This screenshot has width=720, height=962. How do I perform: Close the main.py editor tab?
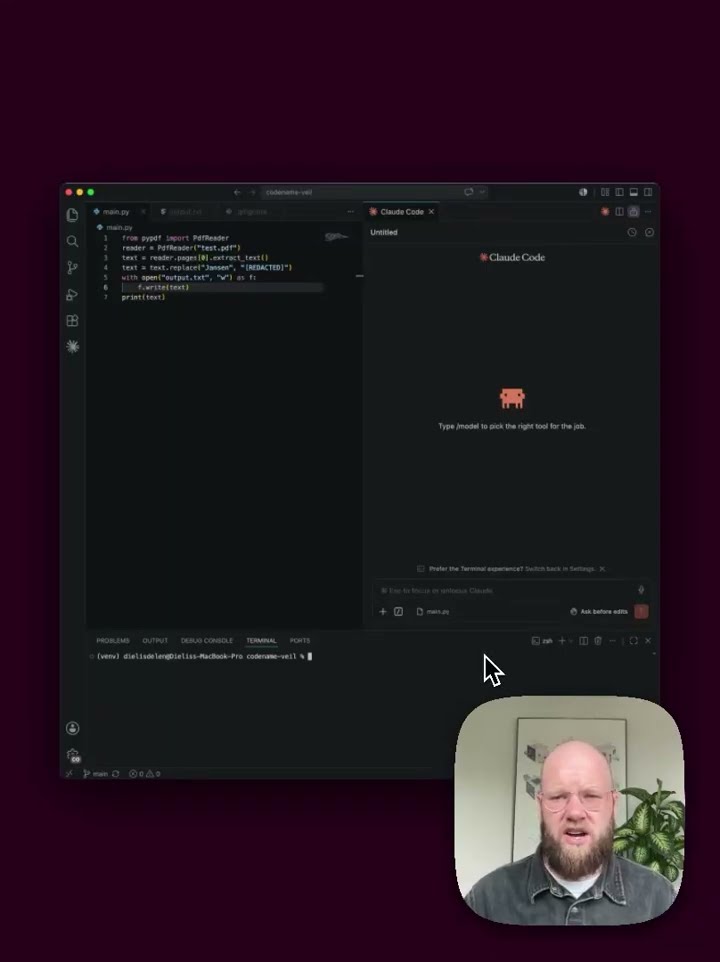[144, 212]
